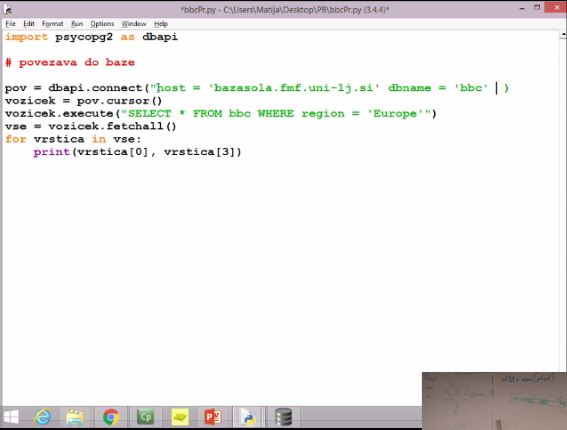Image resolution: width=567 pixels, height=430 pixels.
Task: Open the Window menu
Action: tap(134, 24)
